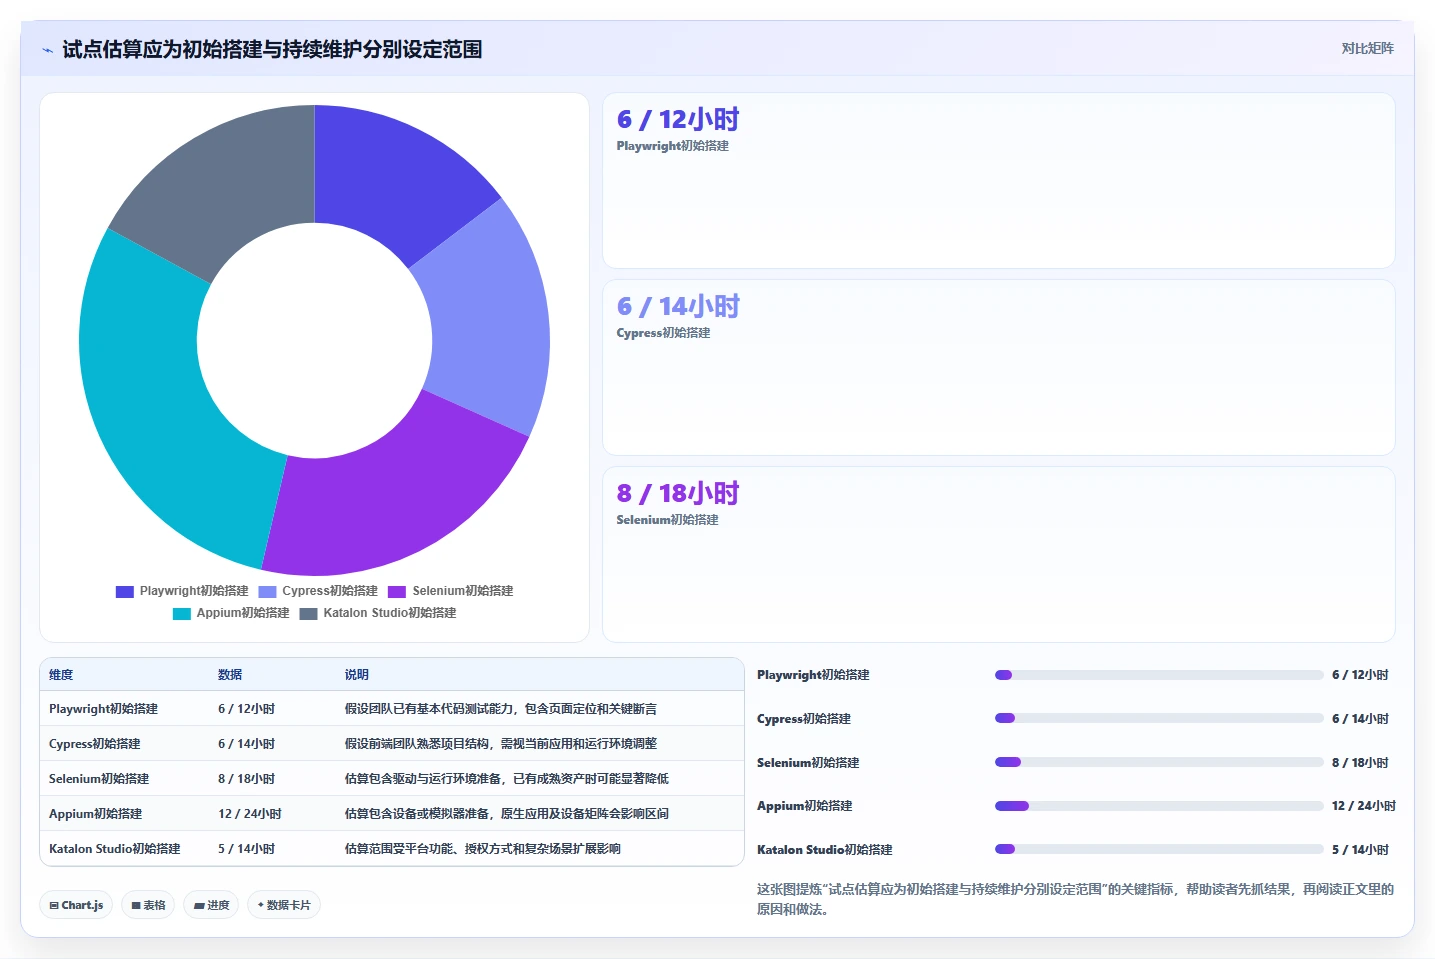Toggle Katalon Studio初始搭建 legend swatch

click(308, 613)
